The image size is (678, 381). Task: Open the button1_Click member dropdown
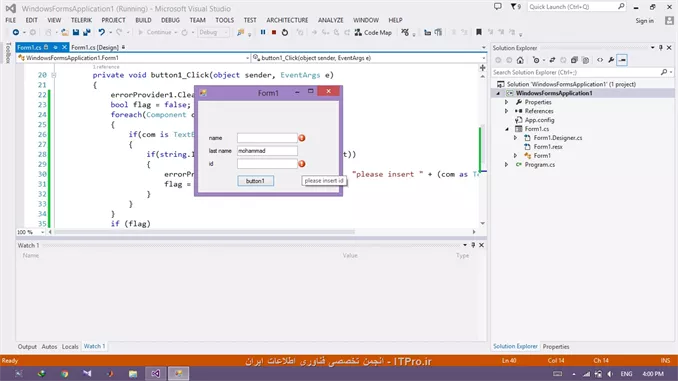coord(369,58)
